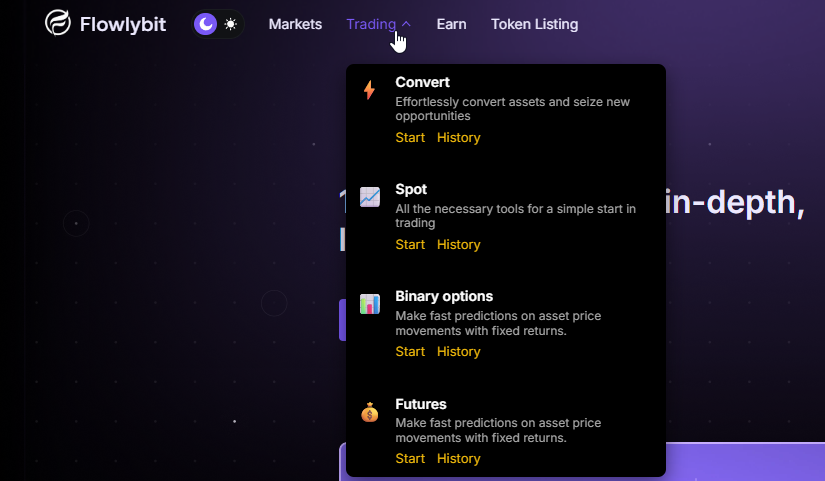This screenshot has height=481, width=825.
Task: Go to Token Listing page
Action: pyautogui.click(x=534, y=24)
